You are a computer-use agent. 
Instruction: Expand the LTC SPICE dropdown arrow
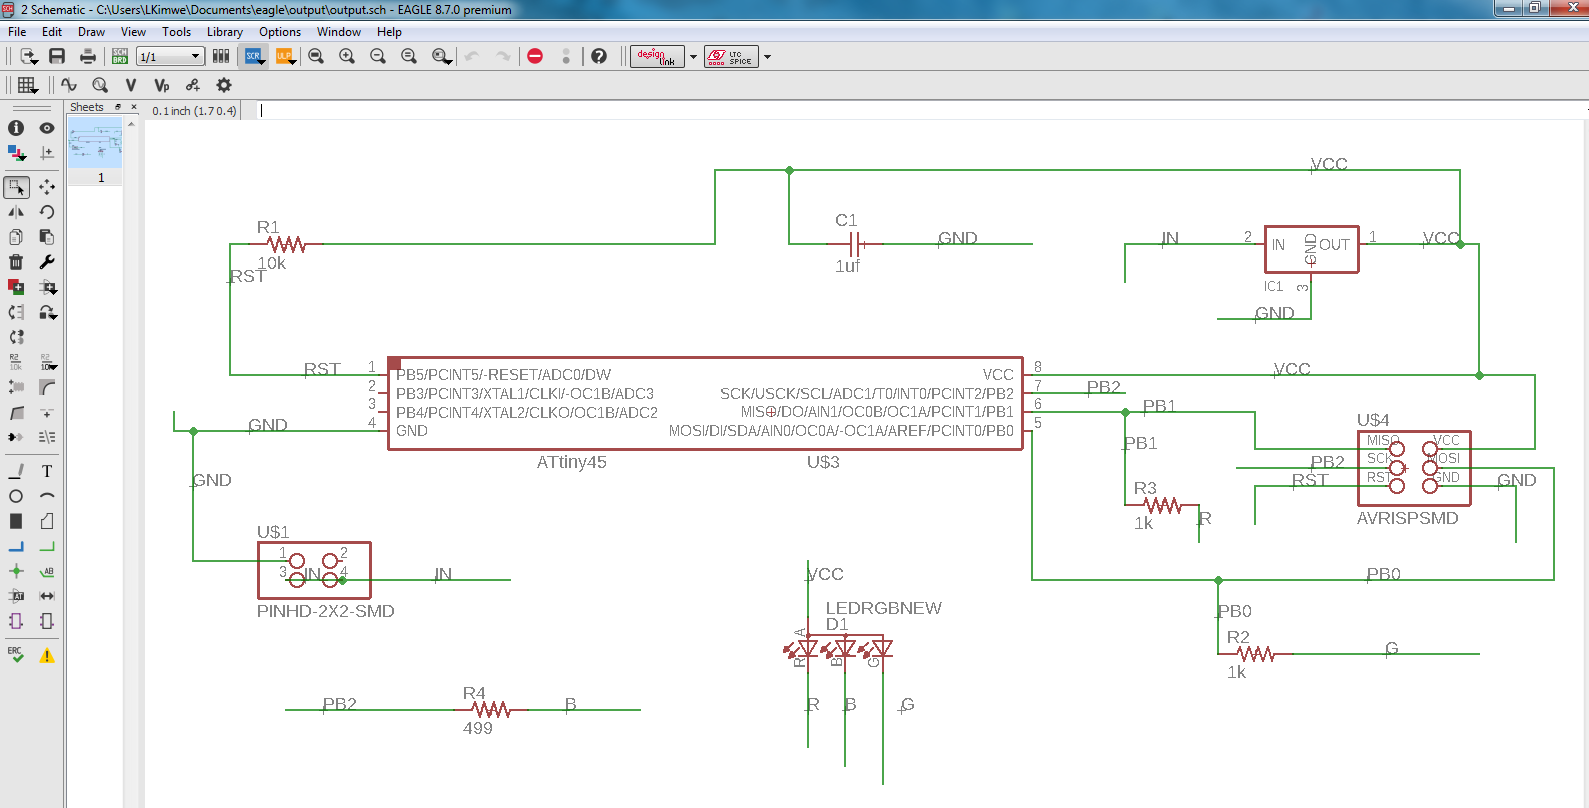tap(767, 57)
